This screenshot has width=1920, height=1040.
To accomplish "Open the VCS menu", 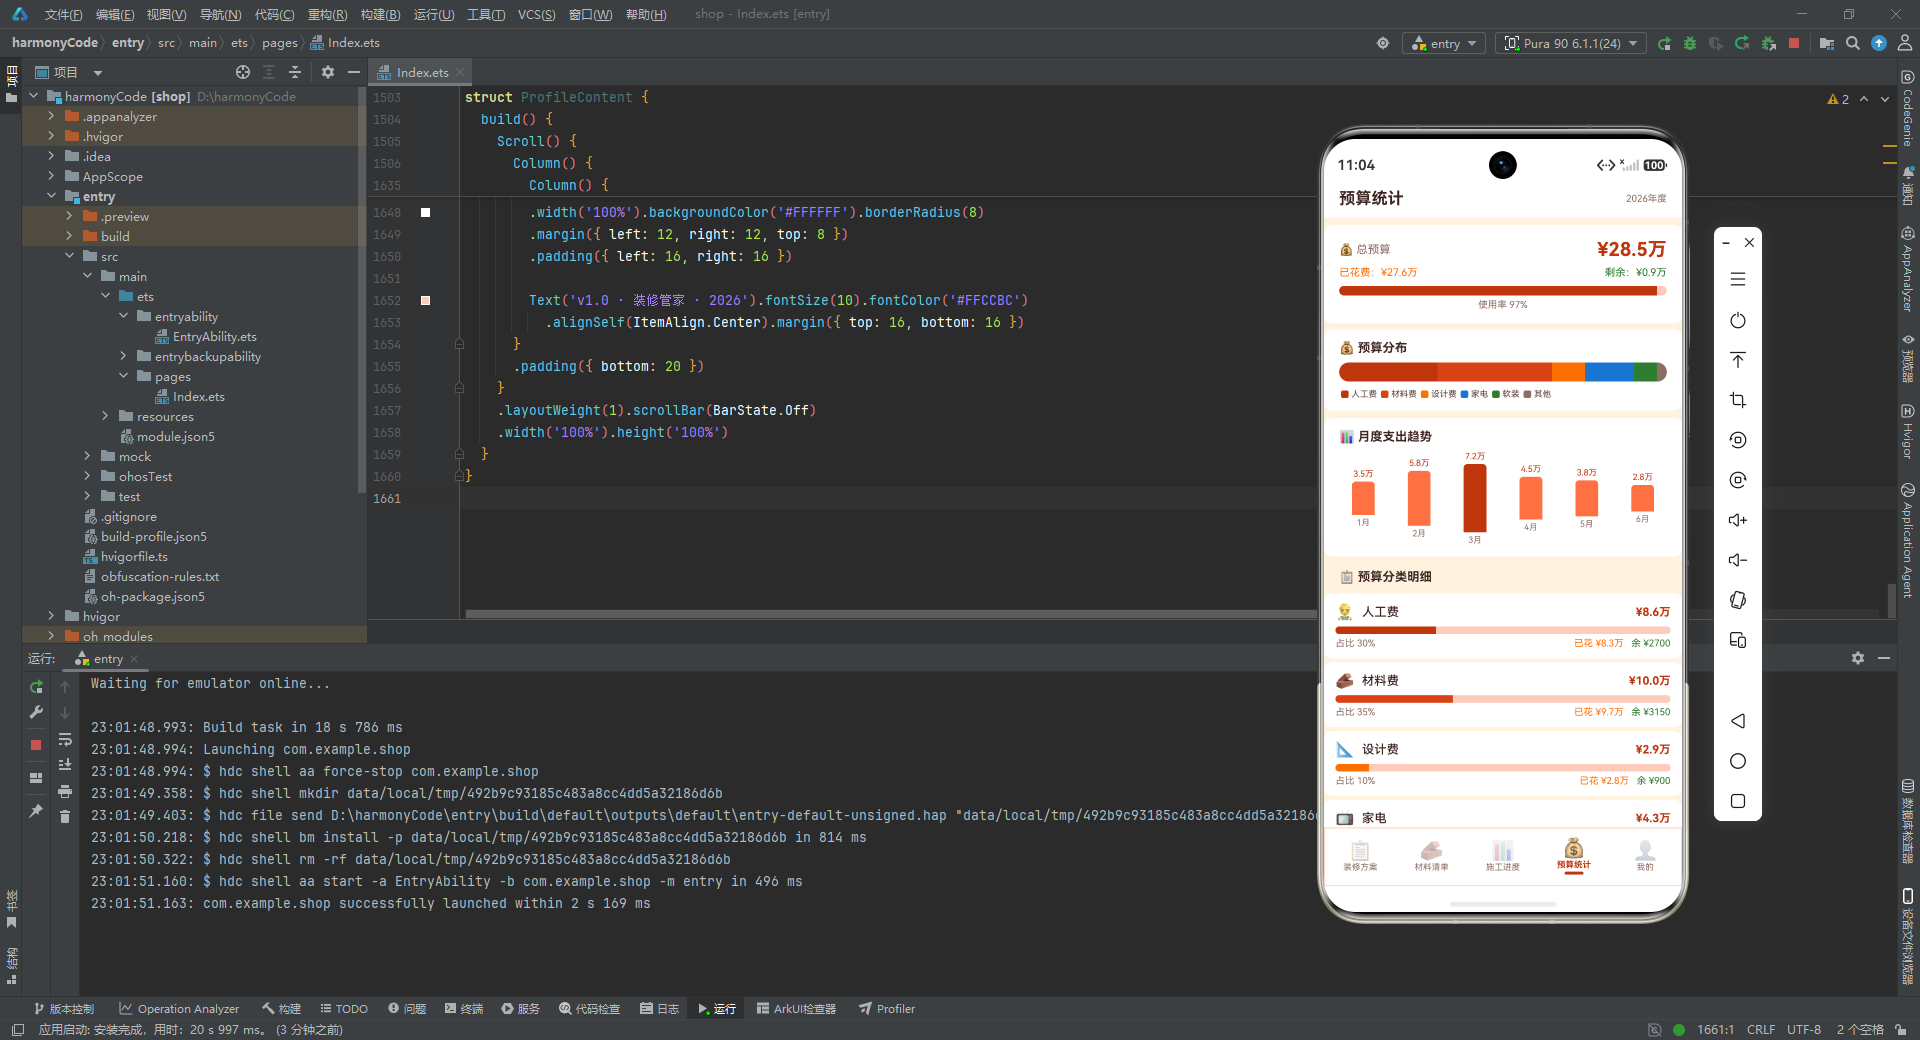I will click(536, 14).
